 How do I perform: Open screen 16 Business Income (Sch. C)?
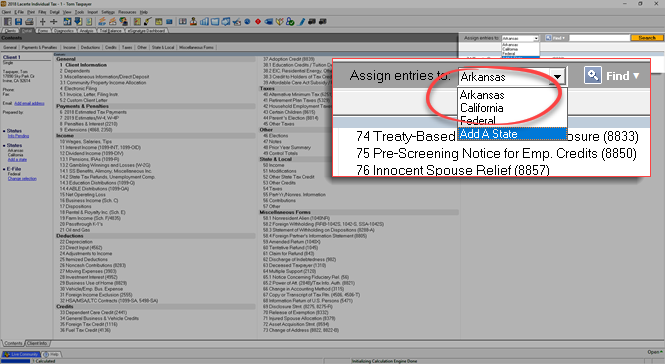pos(89,201)
